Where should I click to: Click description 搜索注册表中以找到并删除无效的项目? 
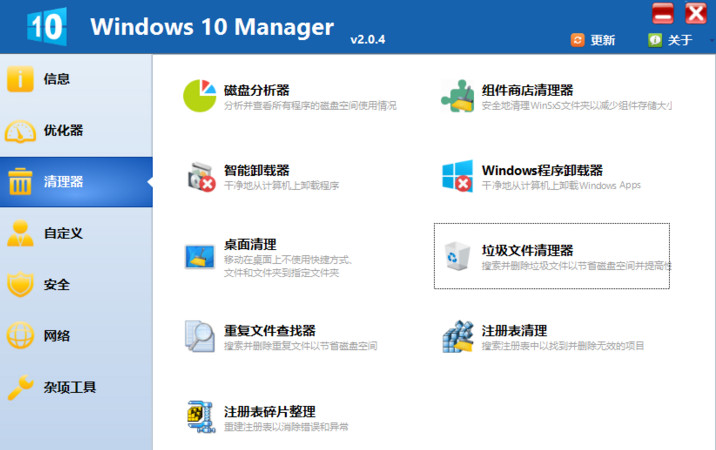(563, 346)
